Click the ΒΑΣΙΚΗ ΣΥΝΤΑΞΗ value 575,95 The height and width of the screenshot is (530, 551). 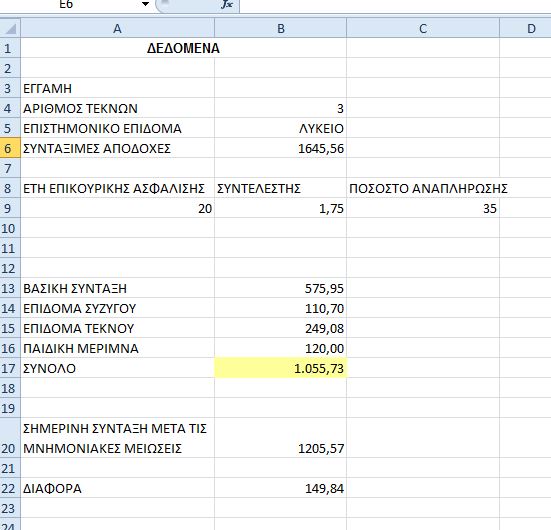pyautogui.click(x=280, y=288)
